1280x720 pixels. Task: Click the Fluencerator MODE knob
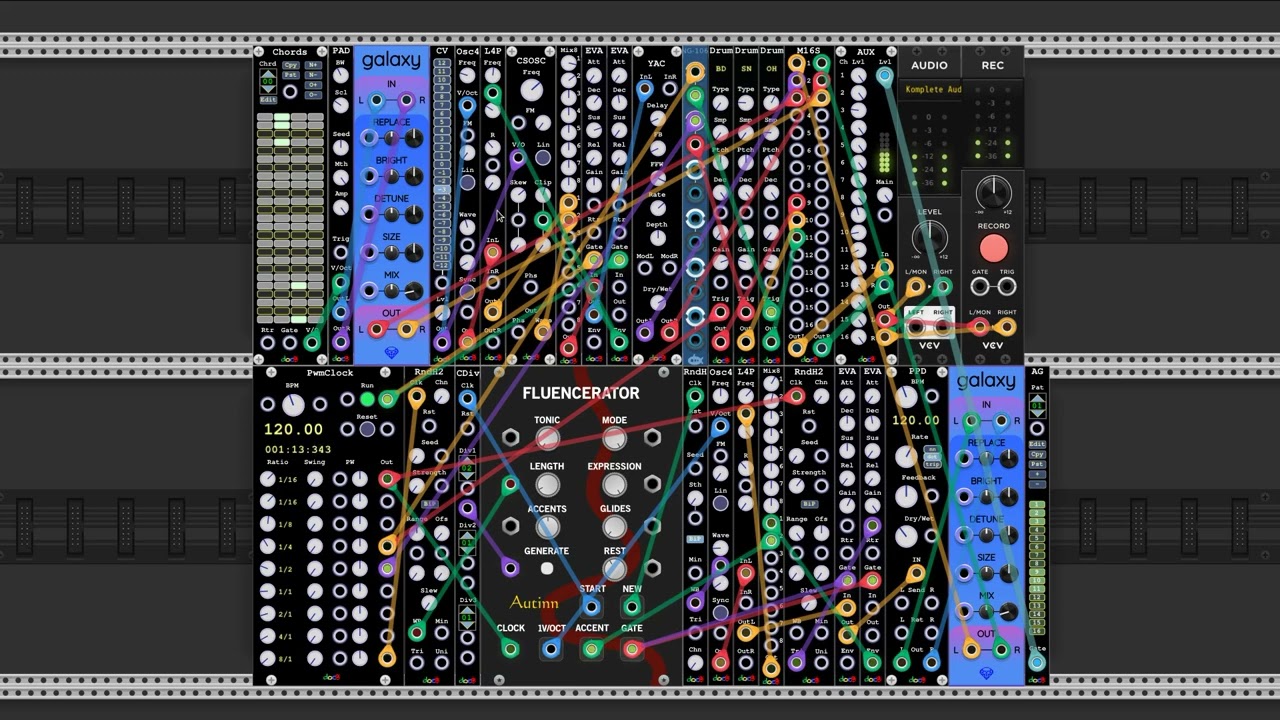click(x=614, y=440)
